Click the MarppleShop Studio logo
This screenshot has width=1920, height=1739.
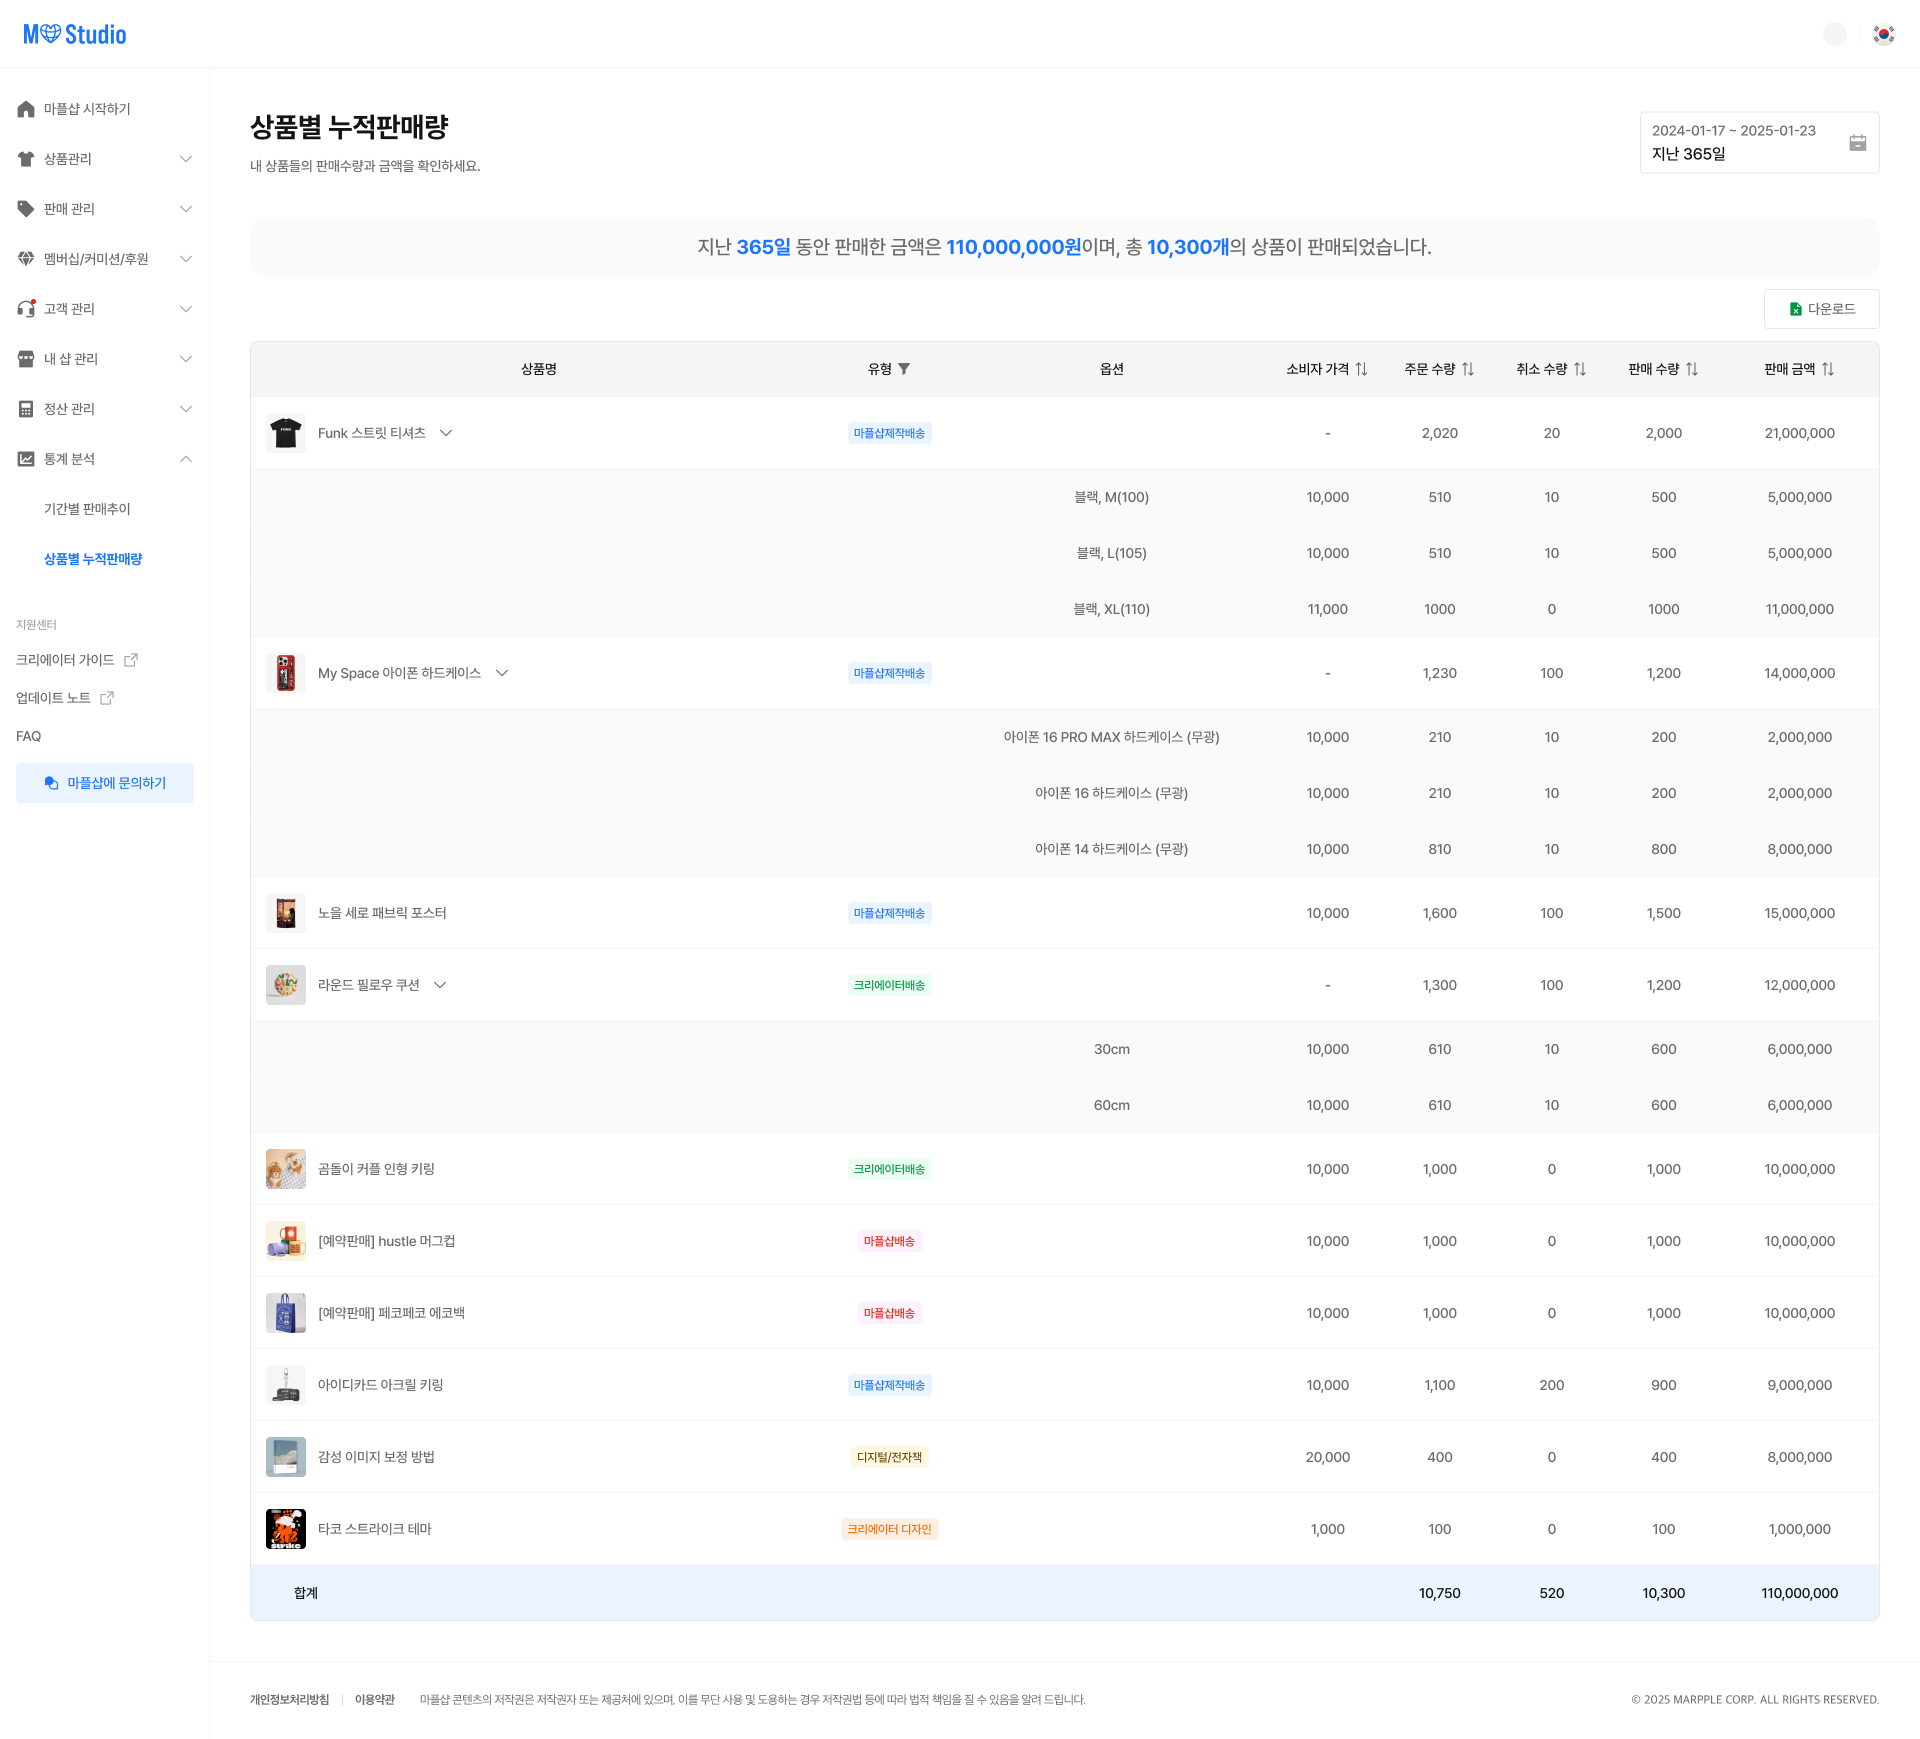(x=75, y=34)
